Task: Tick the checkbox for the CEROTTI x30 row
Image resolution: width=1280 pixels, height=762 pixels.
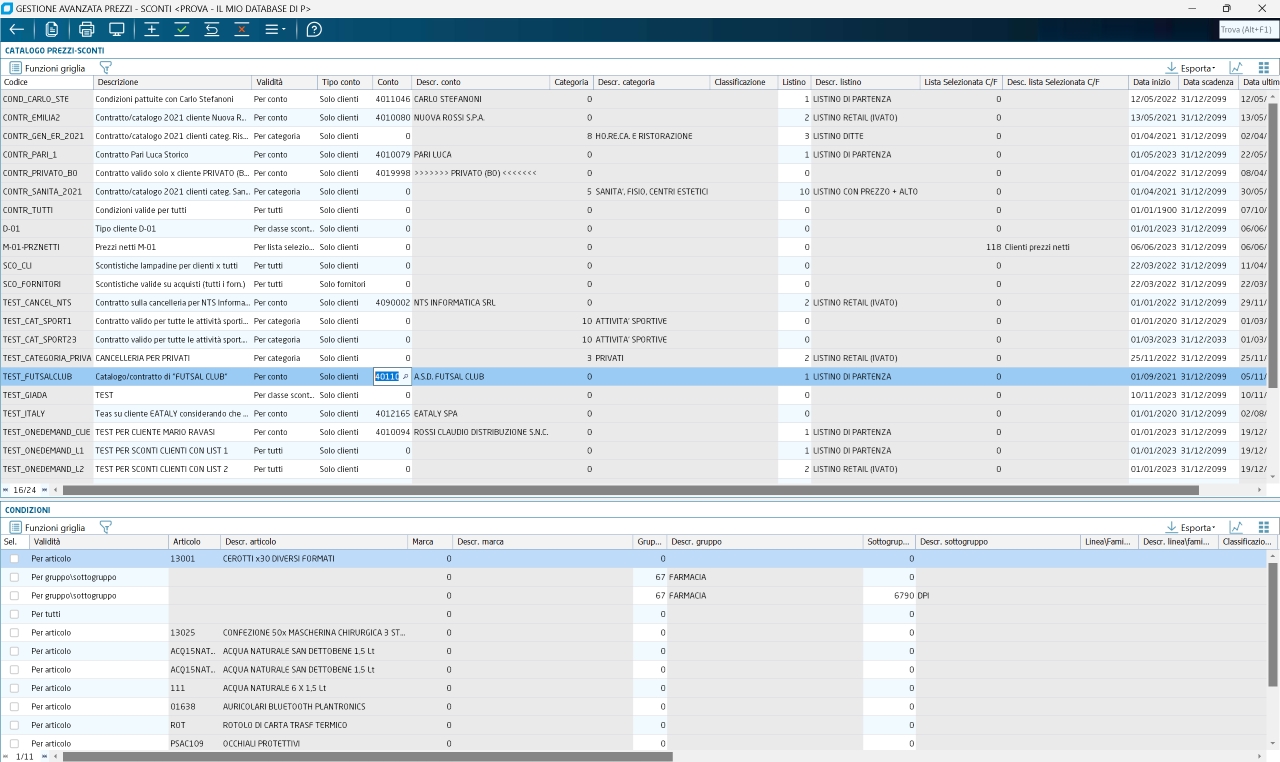Action: click(14, 559)
